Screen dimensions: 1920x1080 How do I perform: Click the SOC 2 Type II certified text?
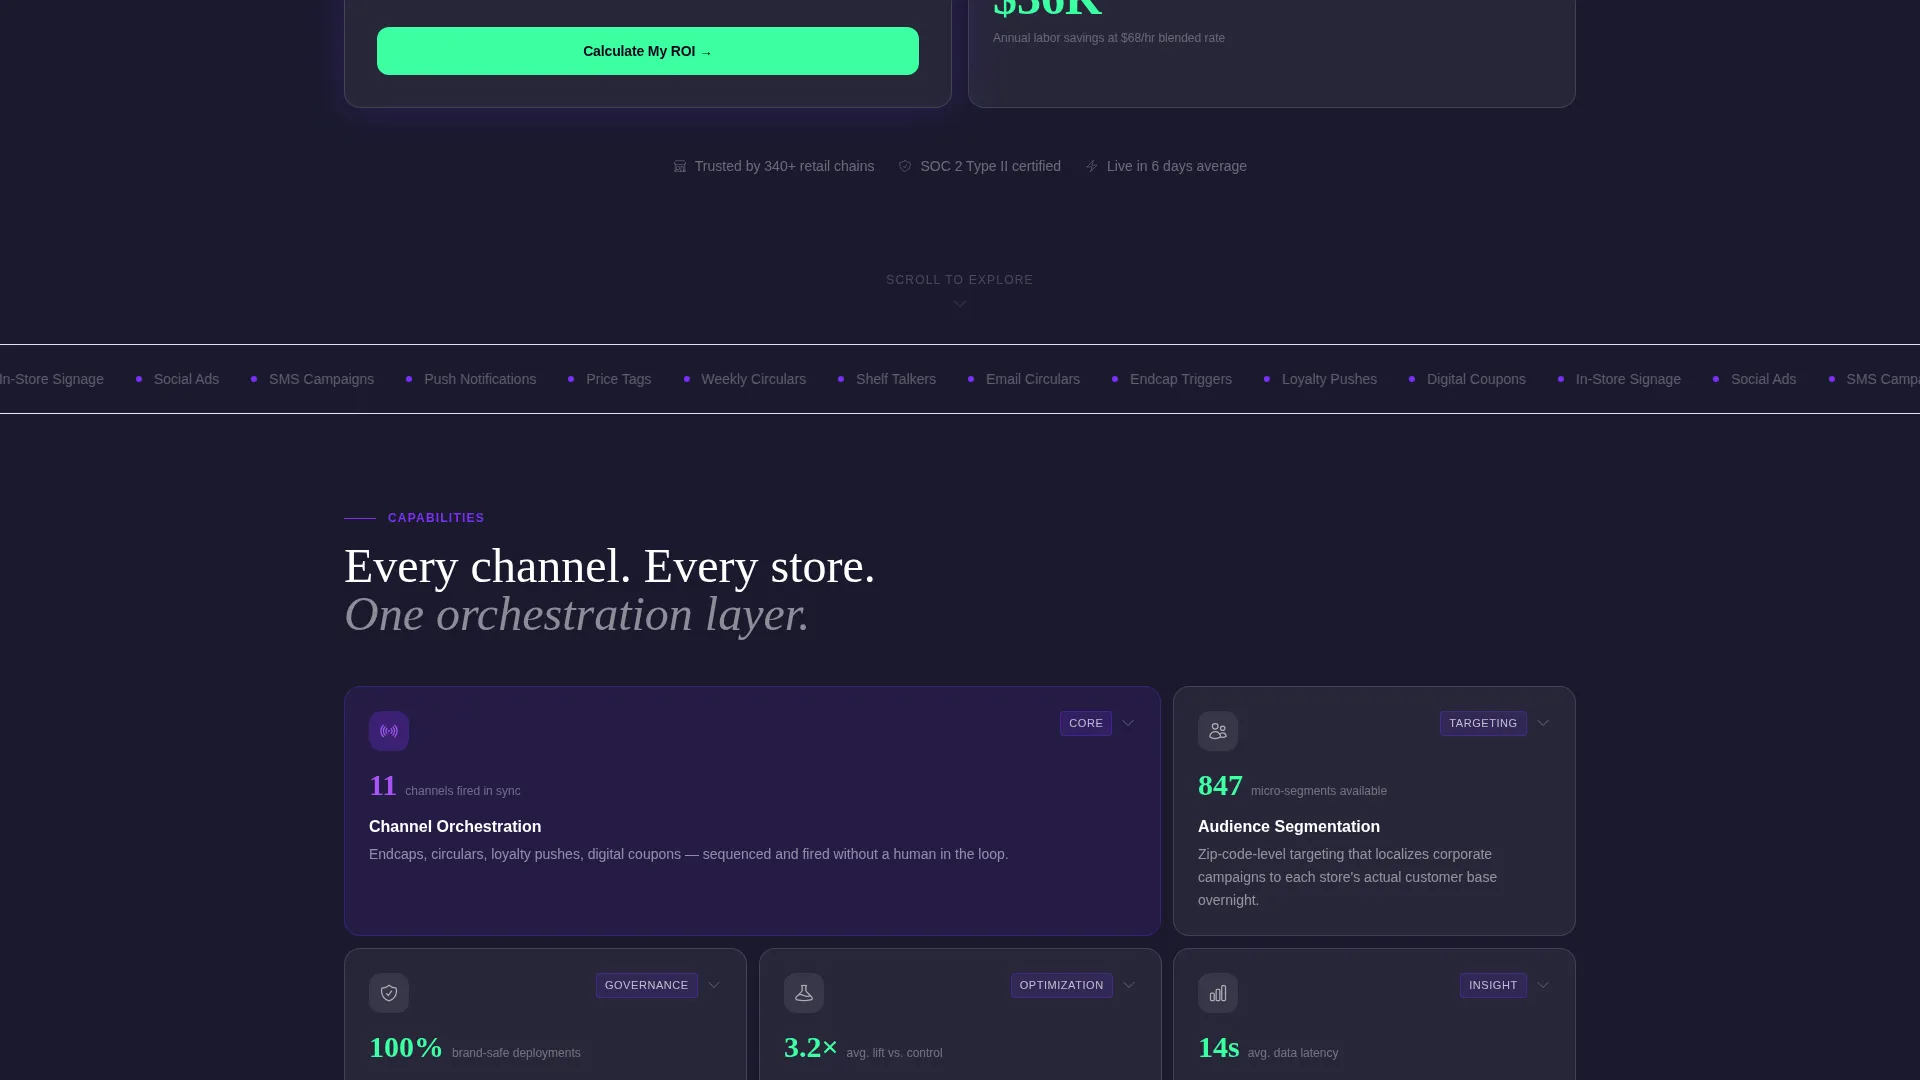click(990, 166)
